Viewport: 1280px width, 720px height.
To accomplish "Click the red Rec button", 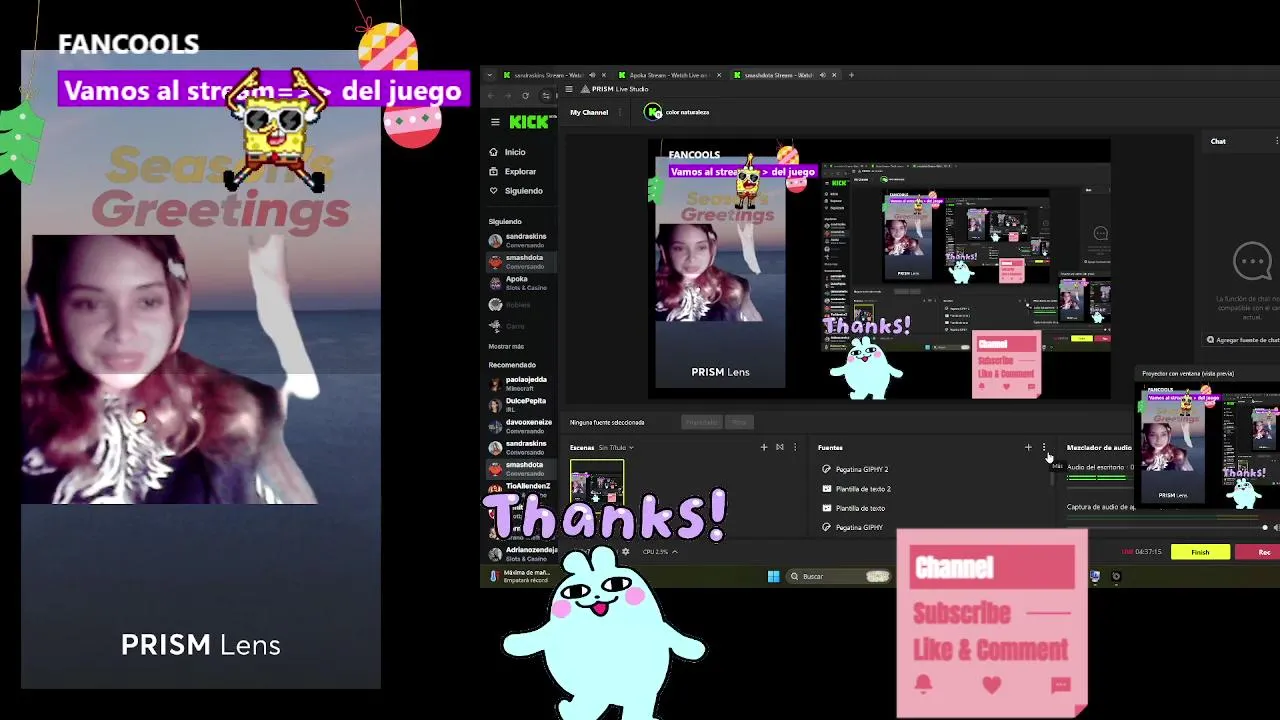I will coord(1258,552).
